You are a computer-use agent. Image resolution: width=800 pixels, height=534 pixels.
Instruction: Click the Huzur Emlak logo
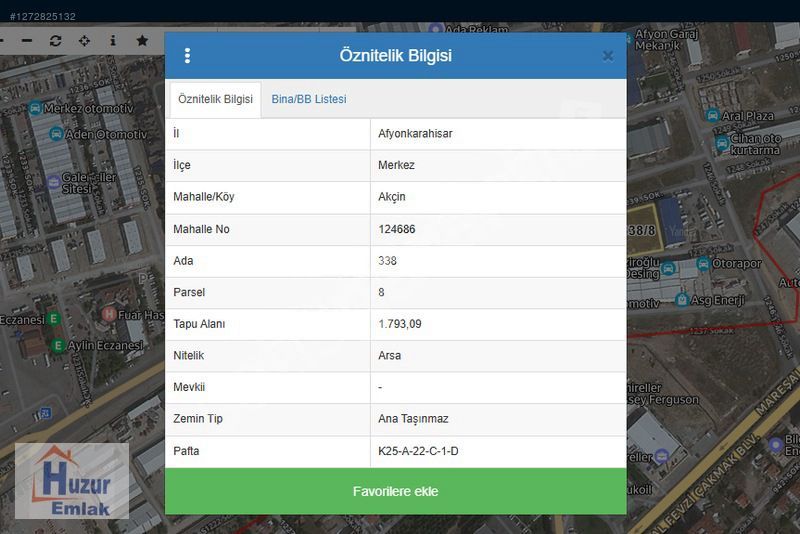(x=72, y=481)
